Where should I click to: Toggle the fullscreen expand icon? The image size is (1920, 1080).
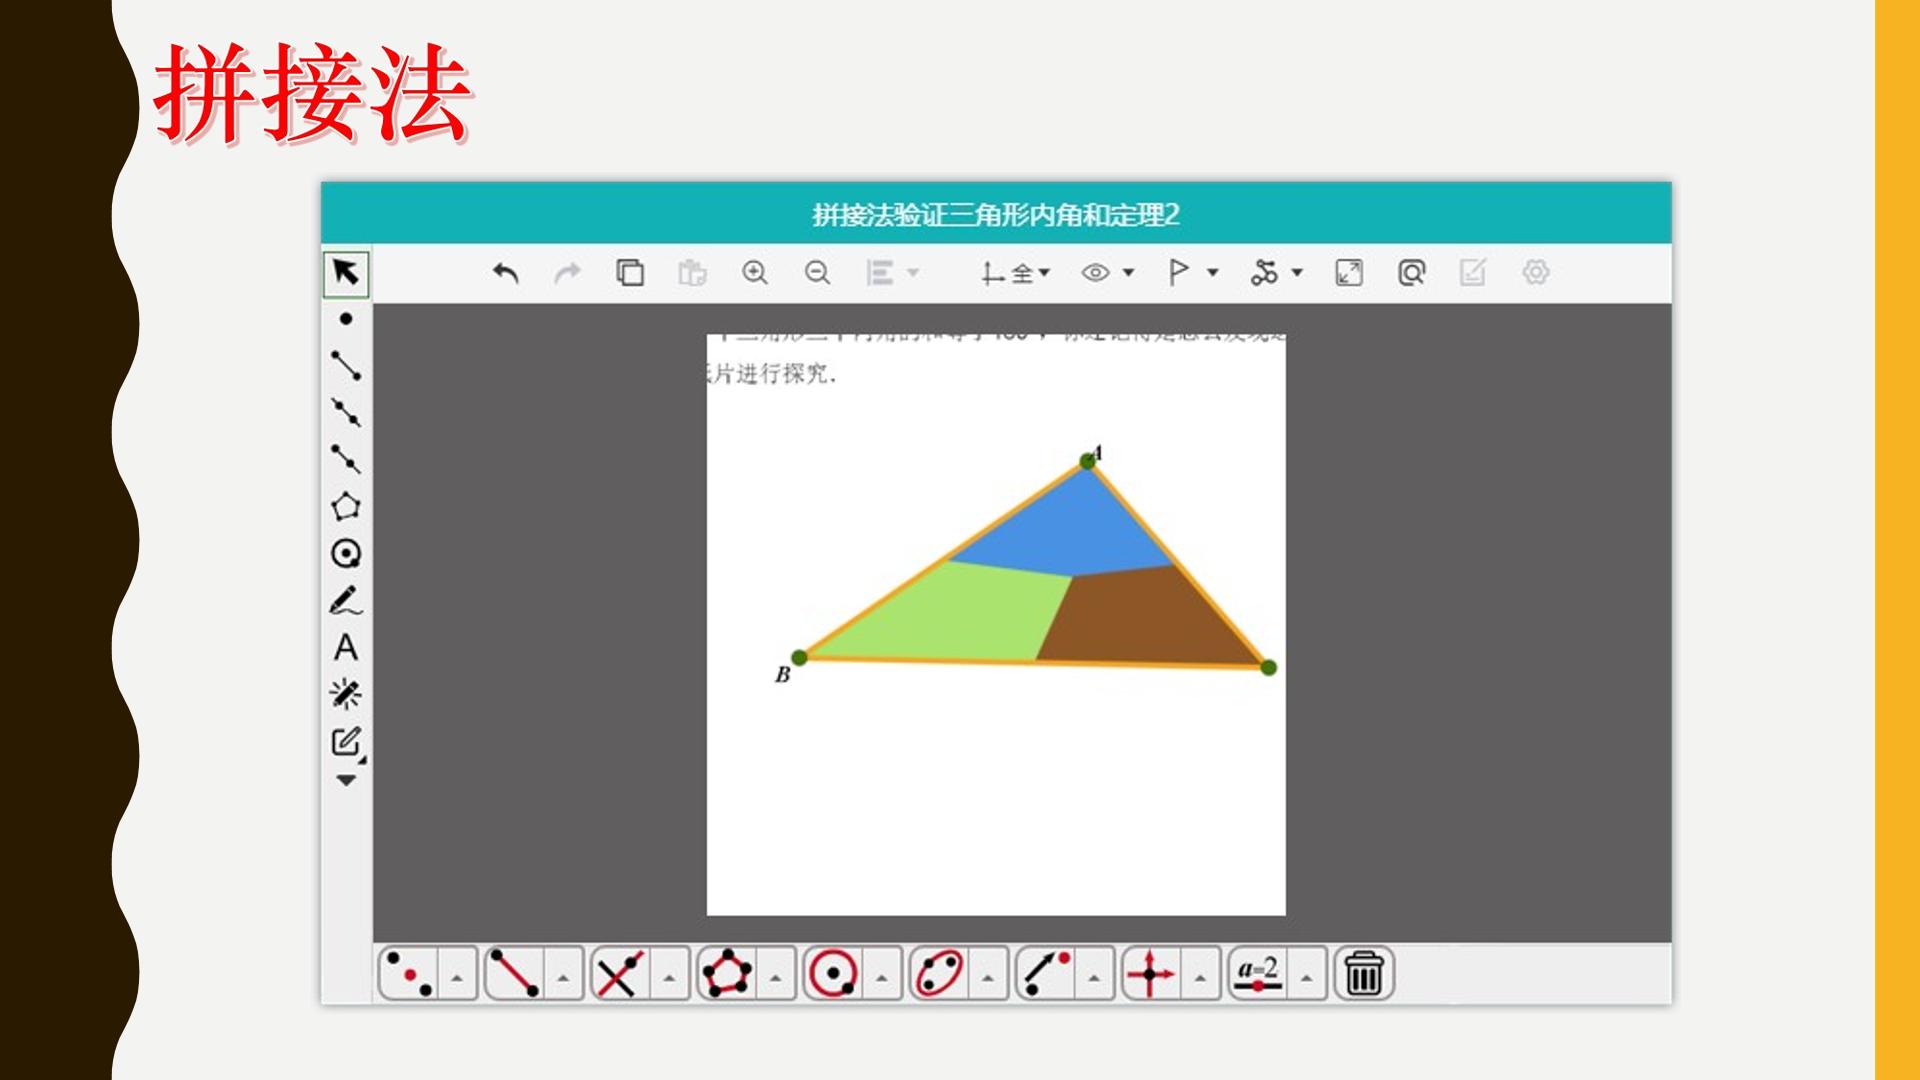[1349, 273]
